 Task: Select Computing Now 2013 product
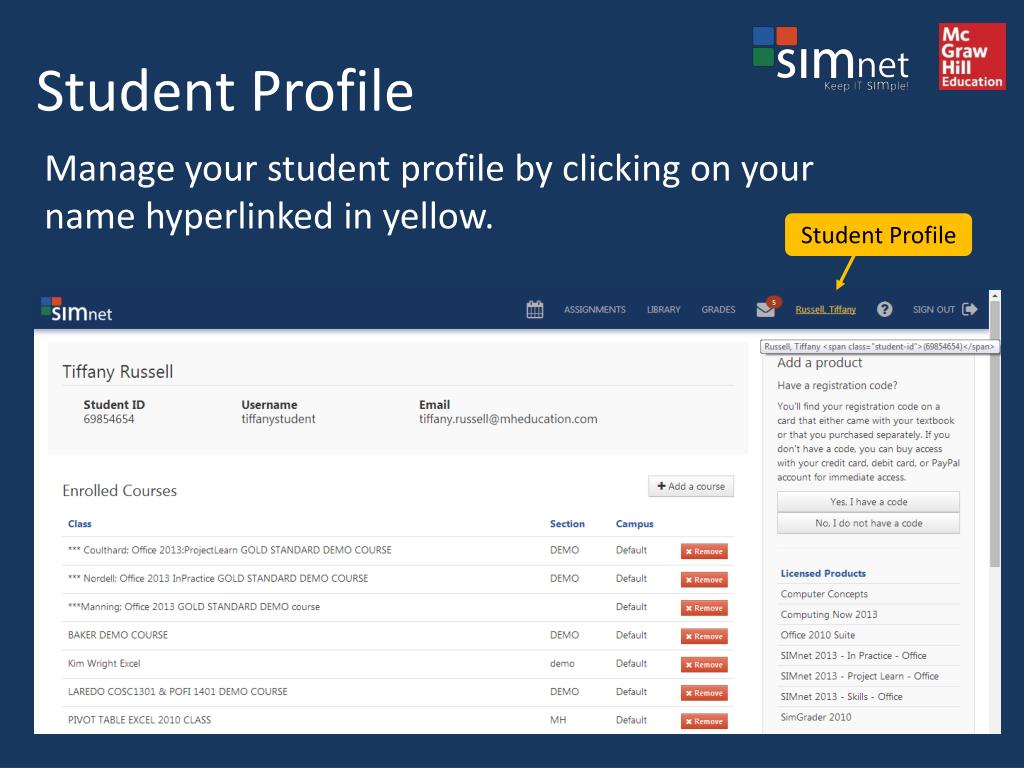[x=829, y=615]
